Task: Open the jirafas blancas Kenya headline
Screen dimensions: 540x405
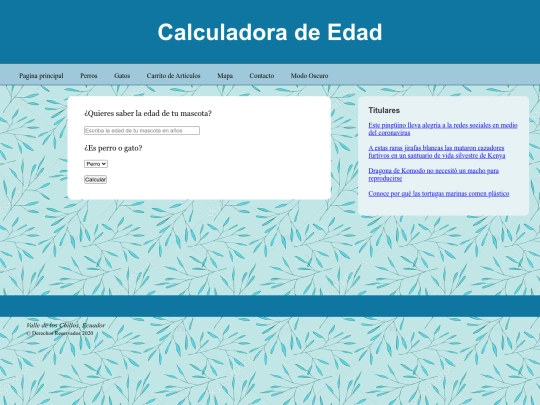Action: tap(437, 152)
